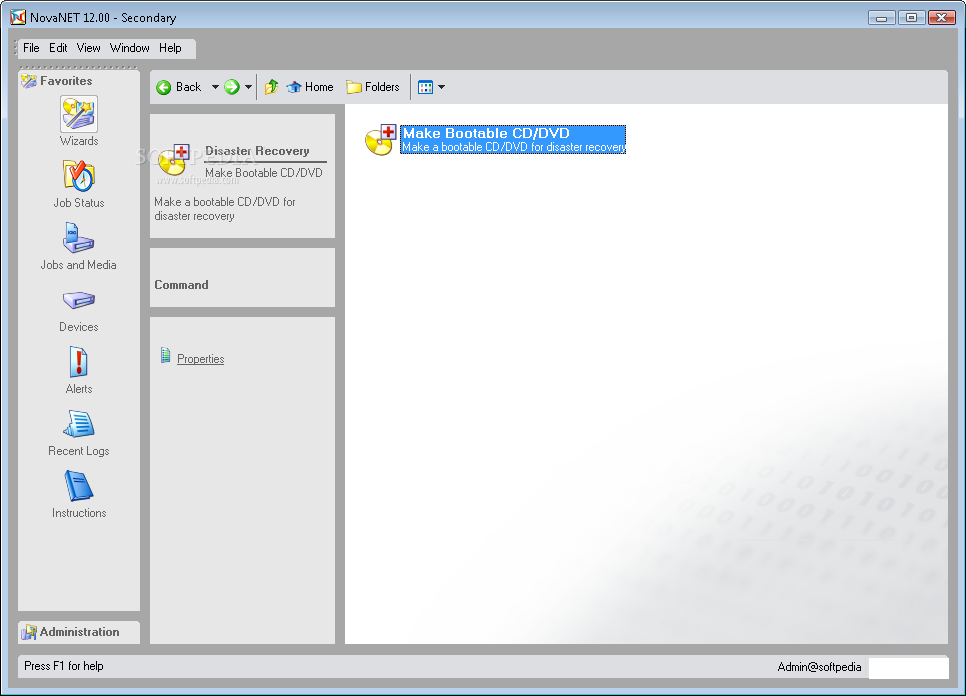The height and width of the screenshot is (696, 966).
Task: Expand the Administration section
Action: pos(79,632)
